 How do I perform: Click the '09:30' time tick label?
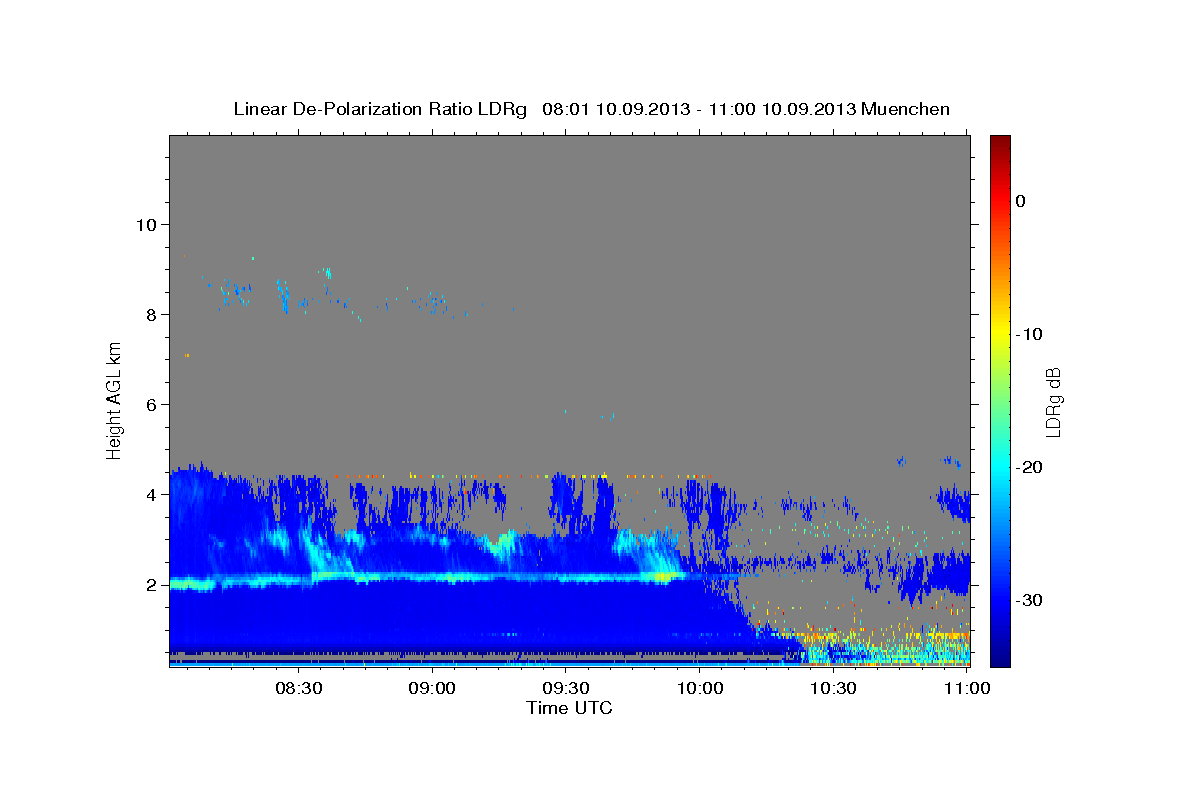[565, 689]
